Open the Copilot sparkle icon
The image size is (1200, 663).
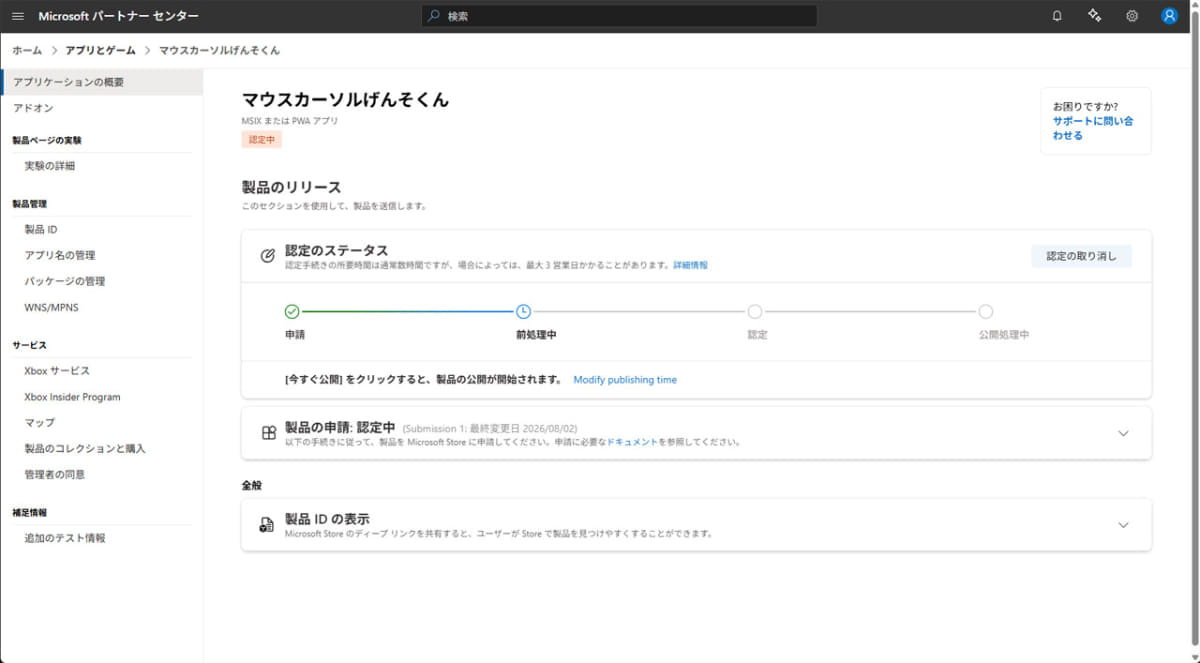tap(1094, 16)
